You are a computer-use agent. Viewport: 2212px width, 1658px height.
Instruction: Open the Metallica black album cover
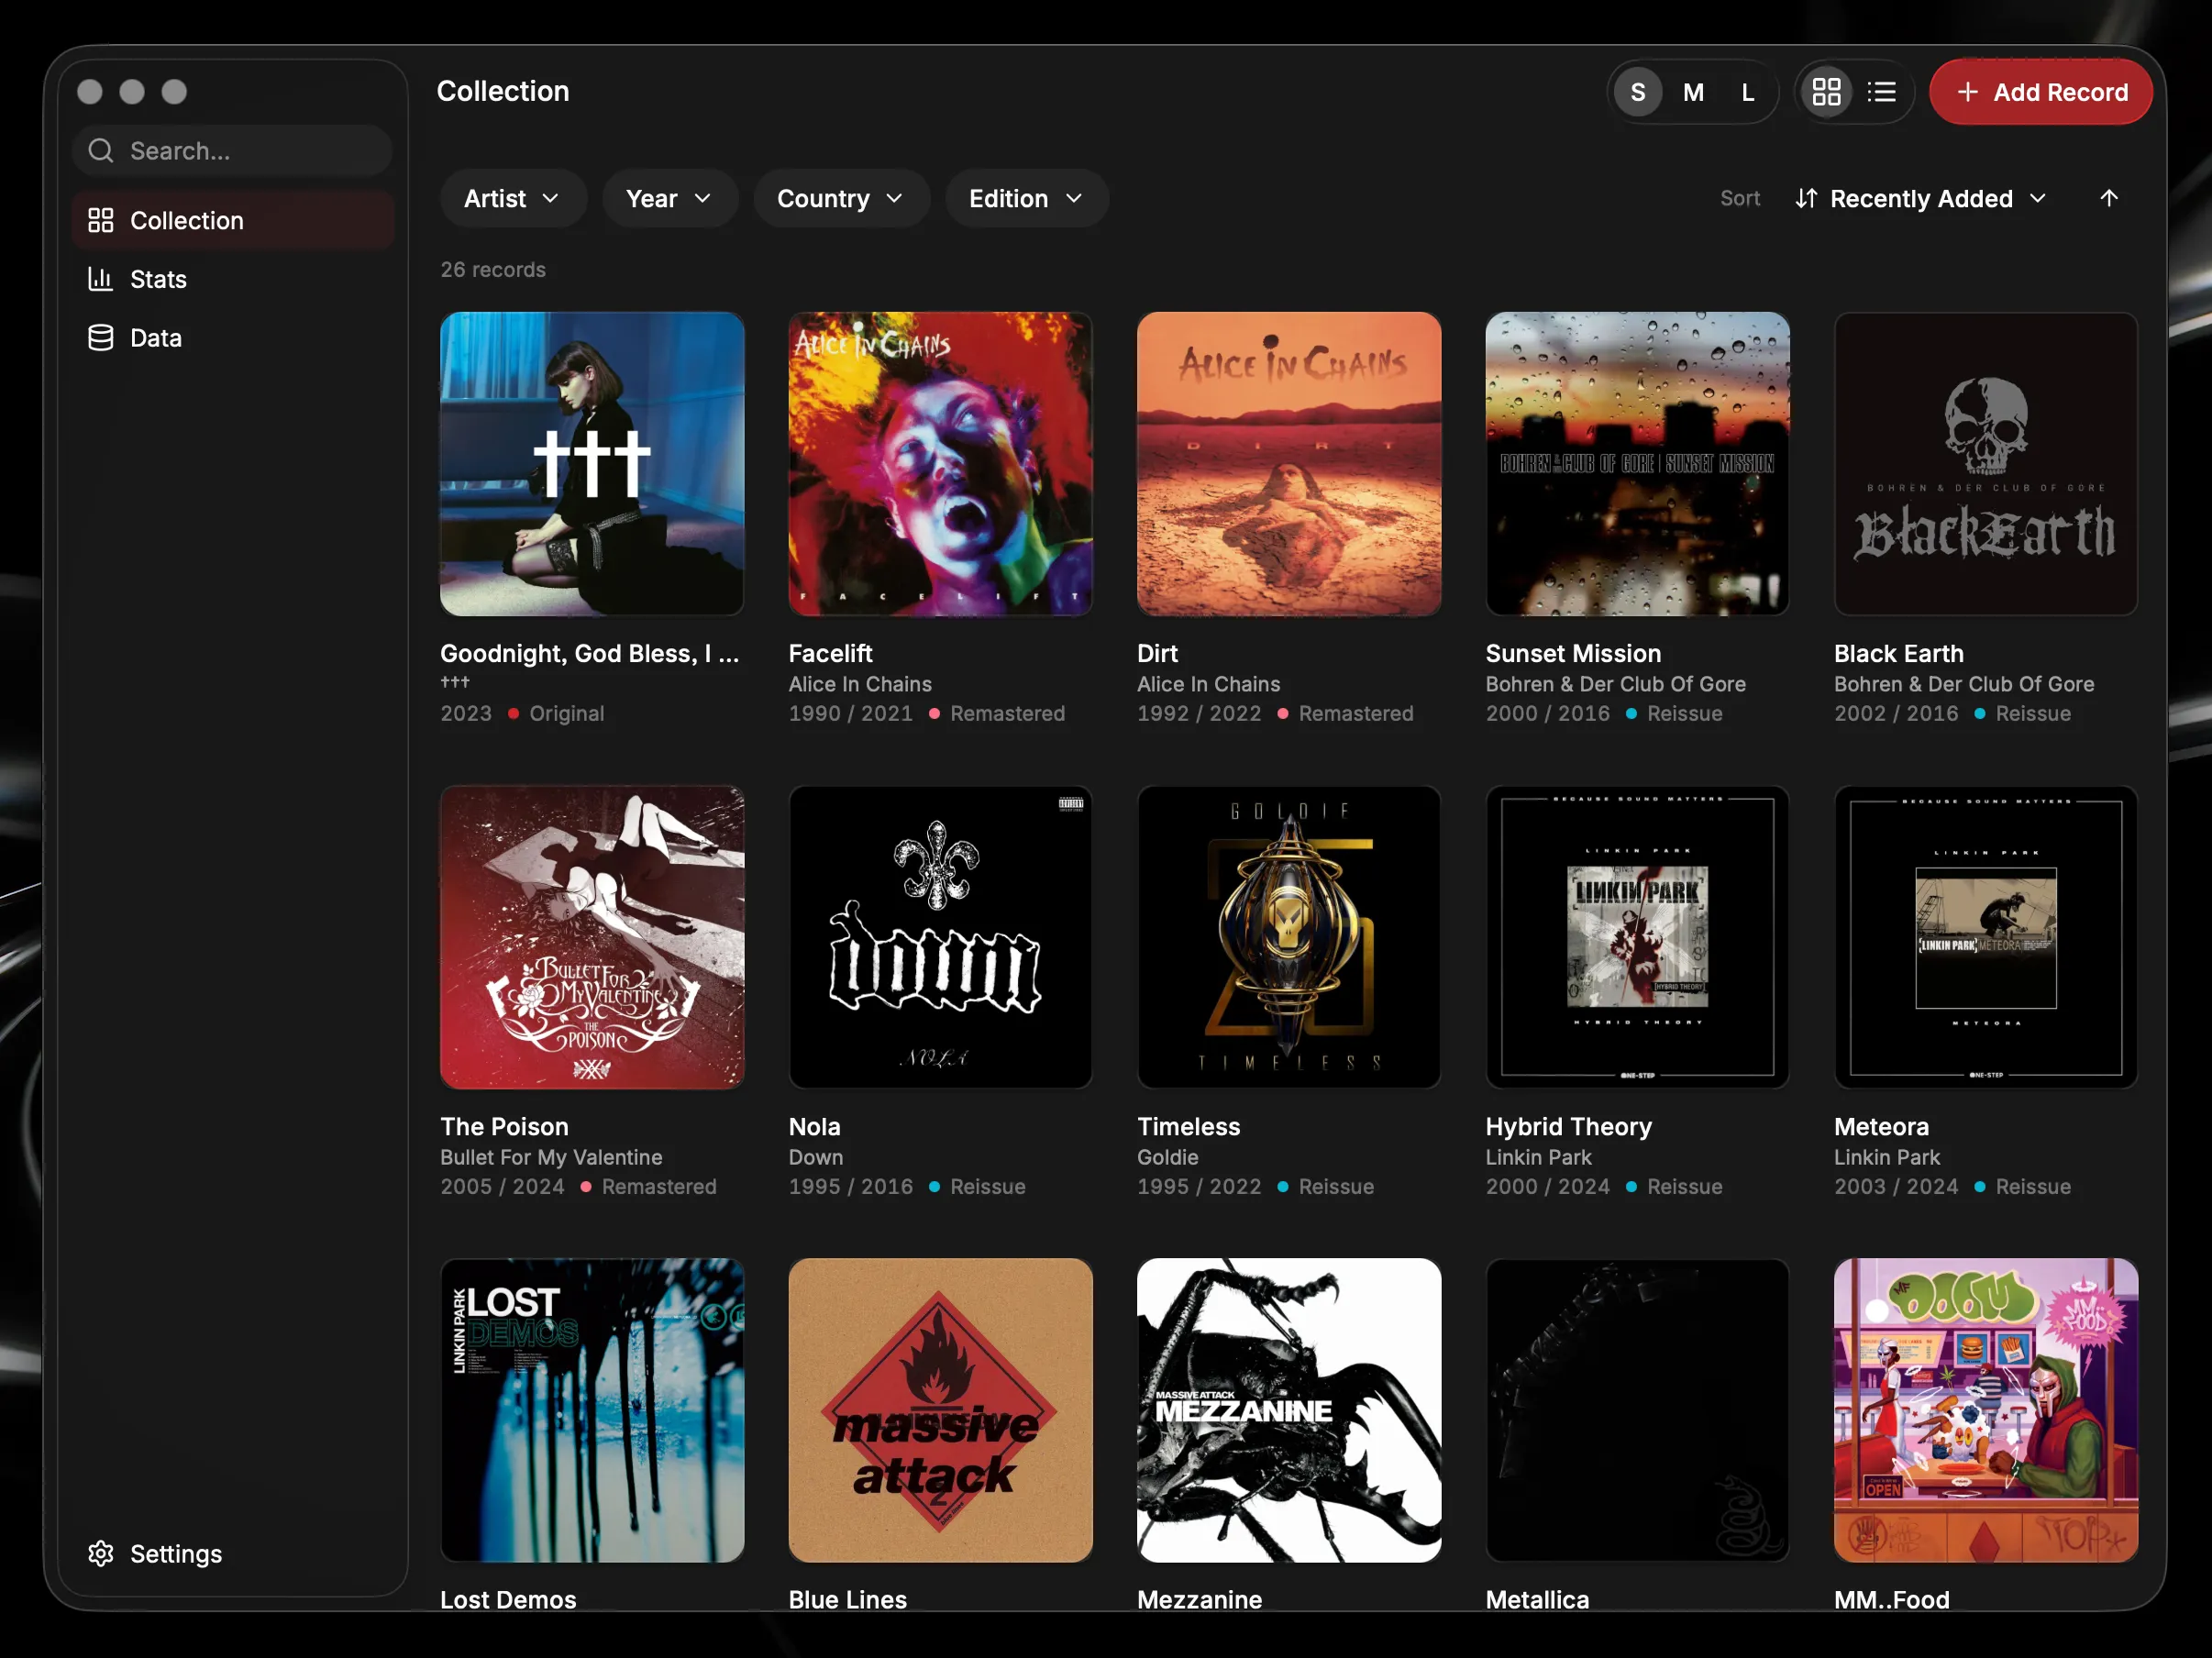coord(1637,1410)
